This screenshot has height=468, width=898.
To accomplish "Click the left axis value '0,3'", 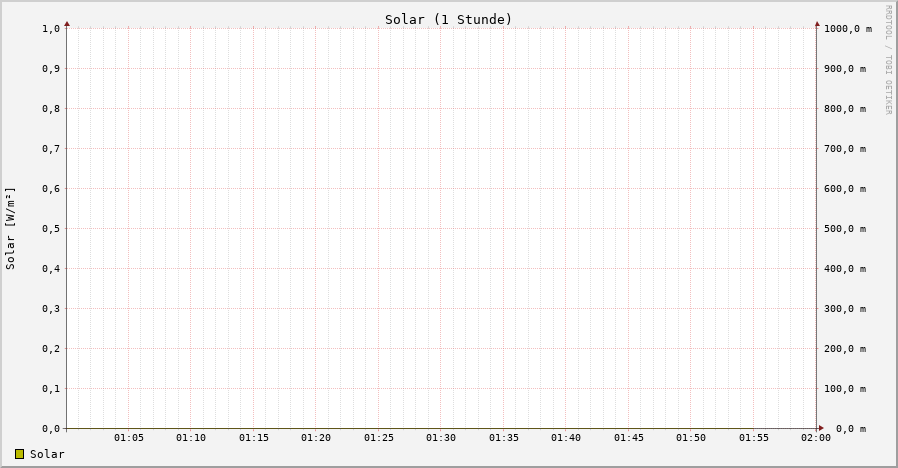I will pyautogui.click(x=51, y=309).
